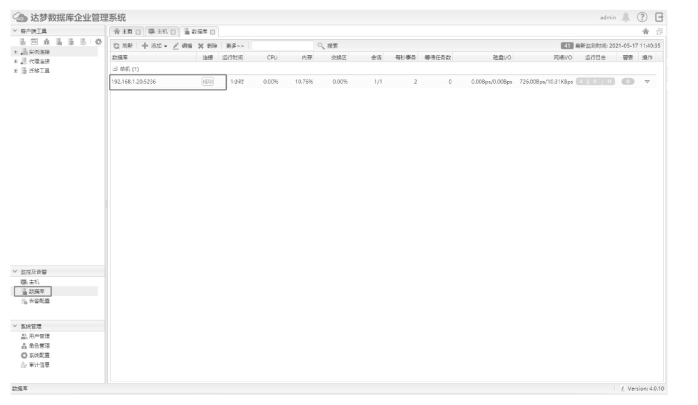Sort by the CPU column header
The image size is (698, 405).
click(272, 57)
